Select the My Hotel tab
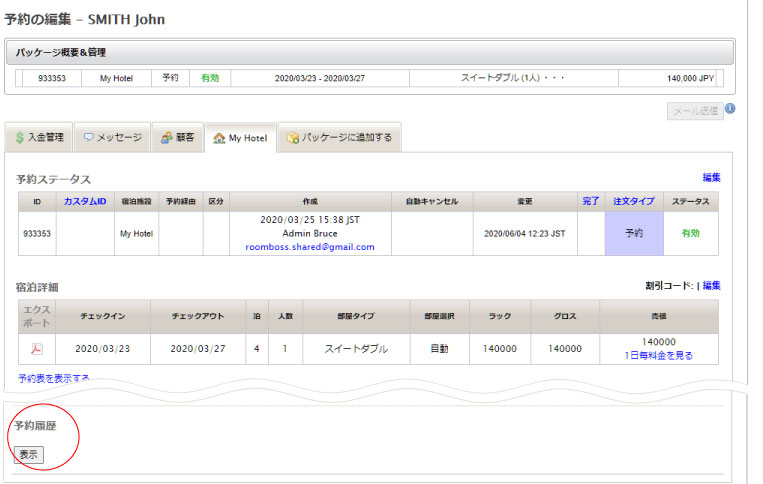Image resolution: width=763 pixels, height=484 pixels. point(239,138)
